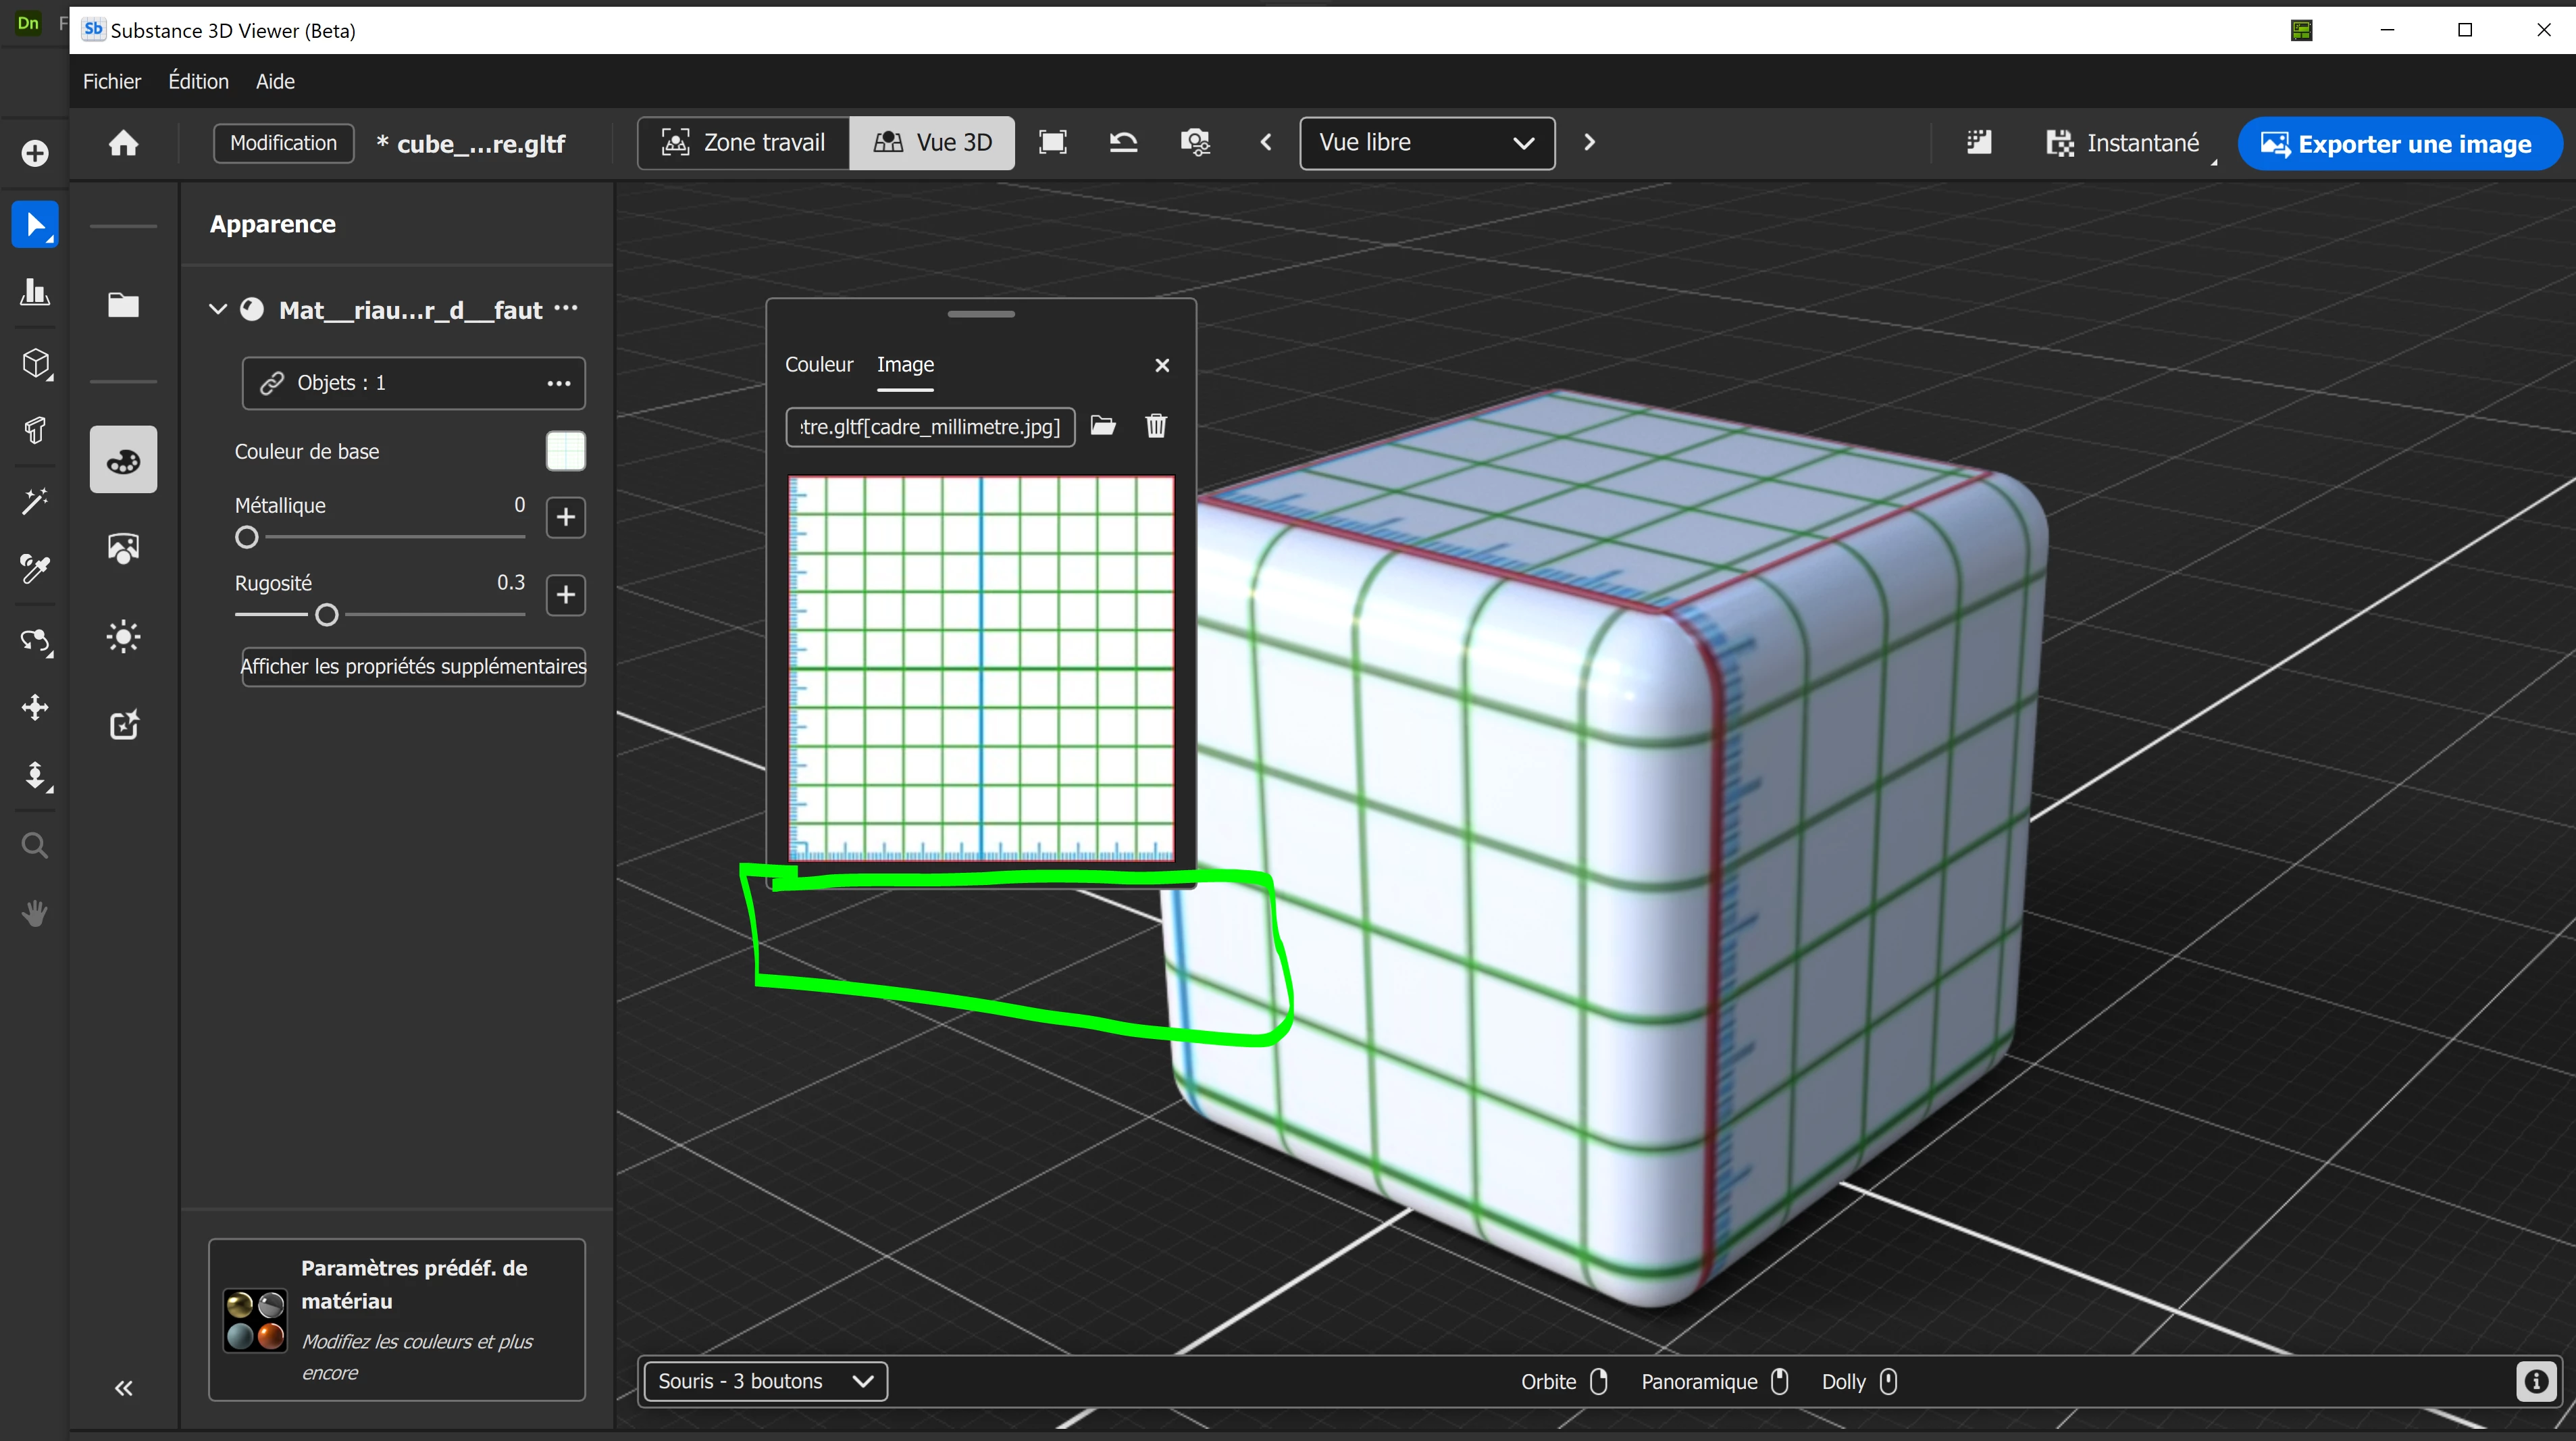
Task: Click the frame selection icon
Action: [1052, 143]
